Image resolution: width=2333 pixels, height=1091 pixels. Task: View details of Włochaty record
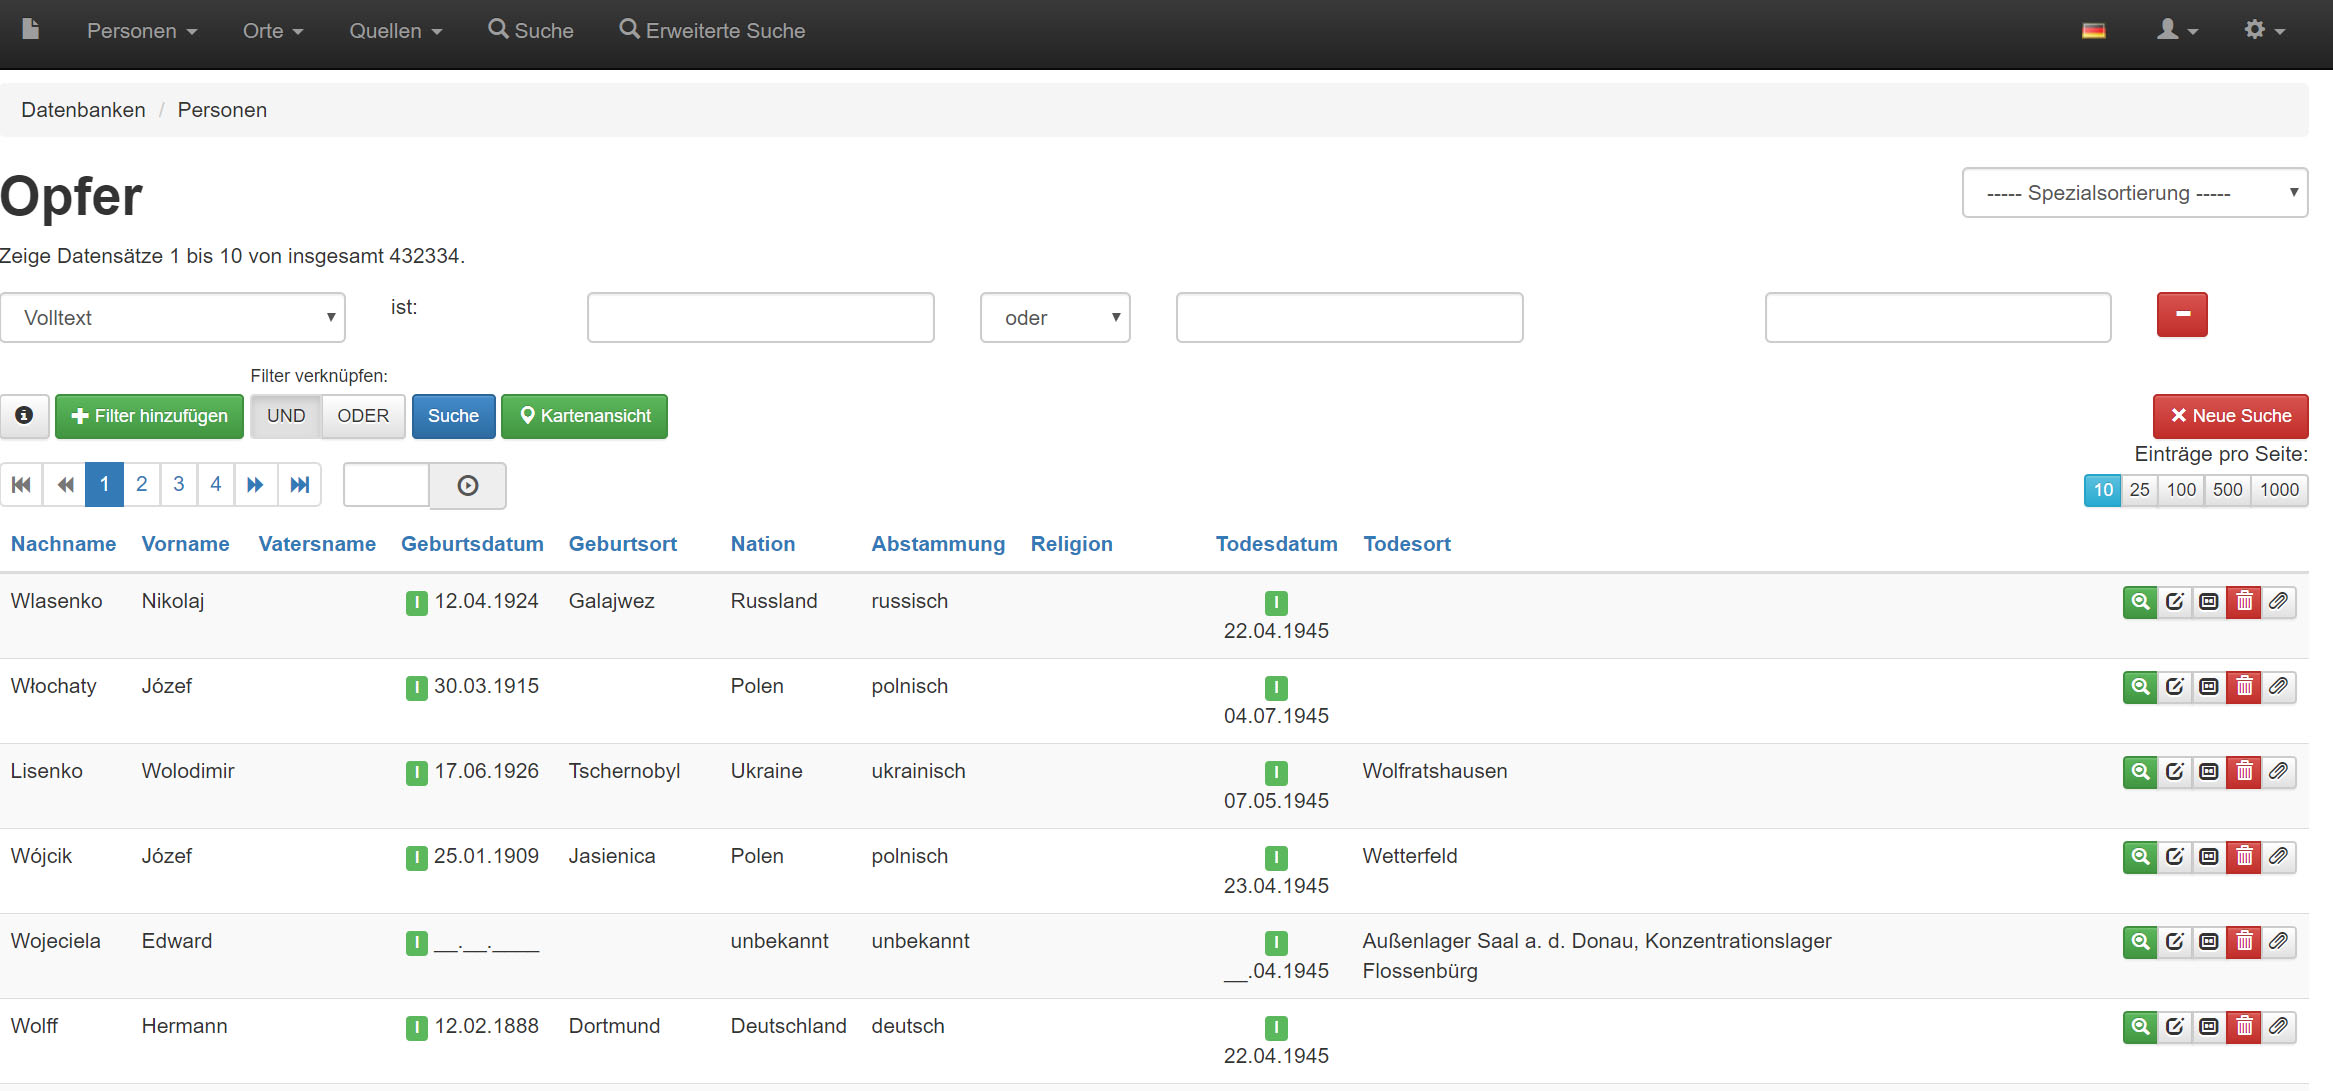[x=2140, y=687]
